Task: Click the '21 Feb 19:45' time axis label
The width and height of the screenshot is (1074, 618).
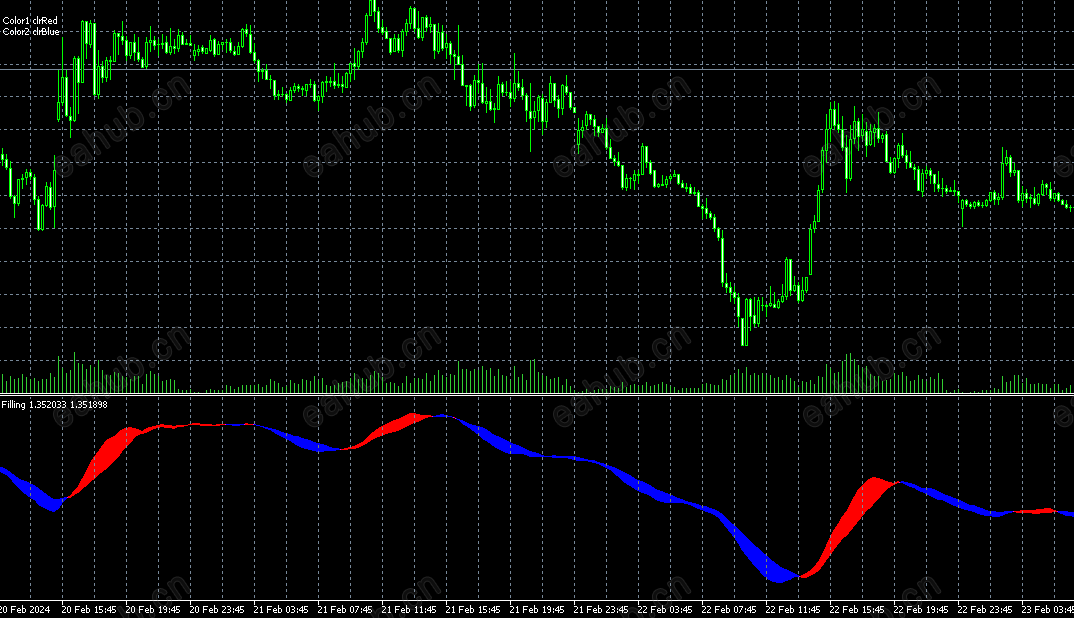Action: pos(537,610)
